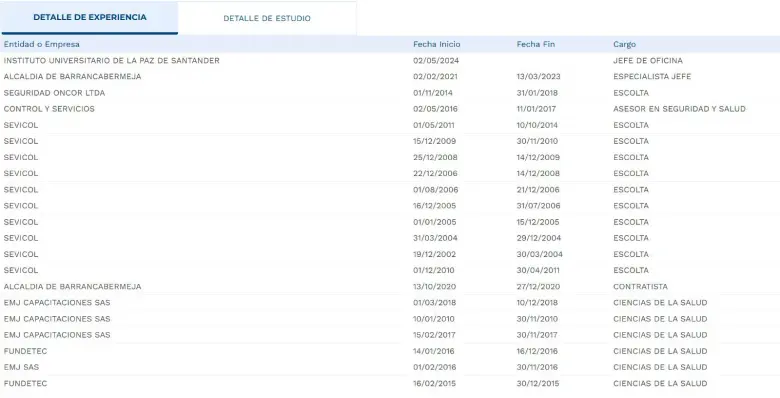Click end date 15/12/2005

(x=538, y=222)
